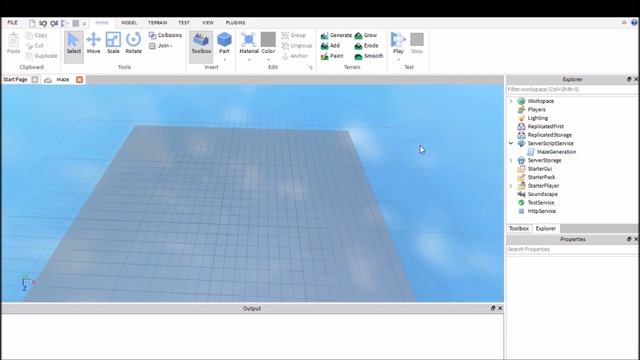Image resolution: width=640 pixels, height=360 pixels.
Task: Select Soundscape in Explorer
Action: click(x=542, y=194)
